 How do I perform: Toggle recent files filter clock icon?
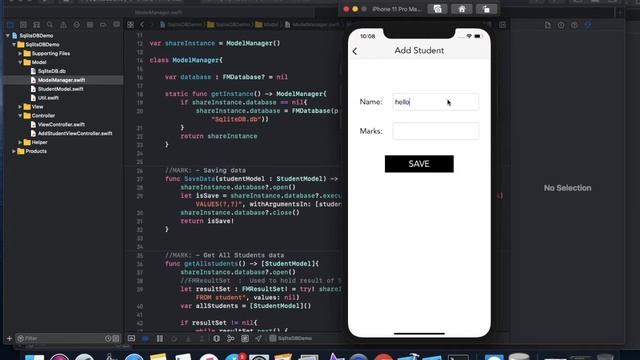pos(108,338)
